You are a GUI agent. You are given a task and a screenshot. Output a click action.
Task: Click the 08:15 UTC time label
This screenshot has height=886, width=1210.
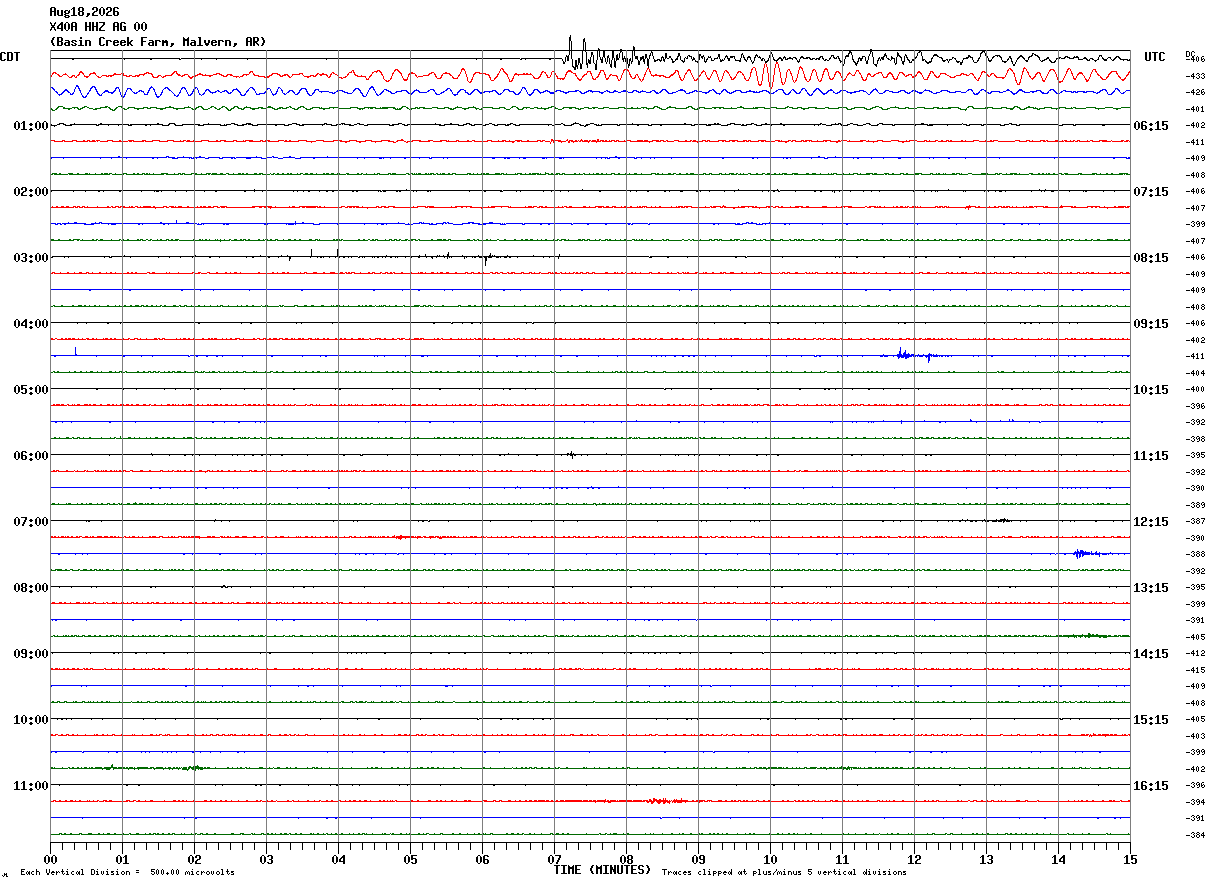pos(1150,258)
